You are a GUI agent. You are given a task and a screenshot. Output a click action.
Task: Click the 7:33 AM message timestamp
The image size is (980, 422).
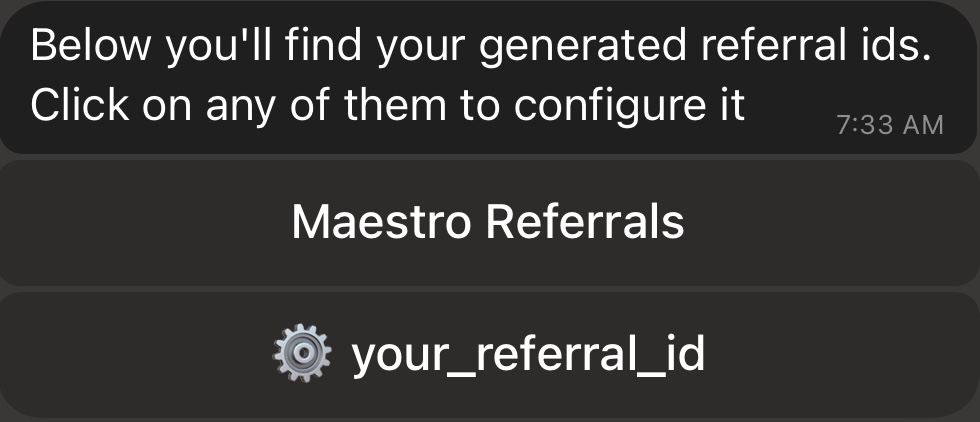click(888, 125)
